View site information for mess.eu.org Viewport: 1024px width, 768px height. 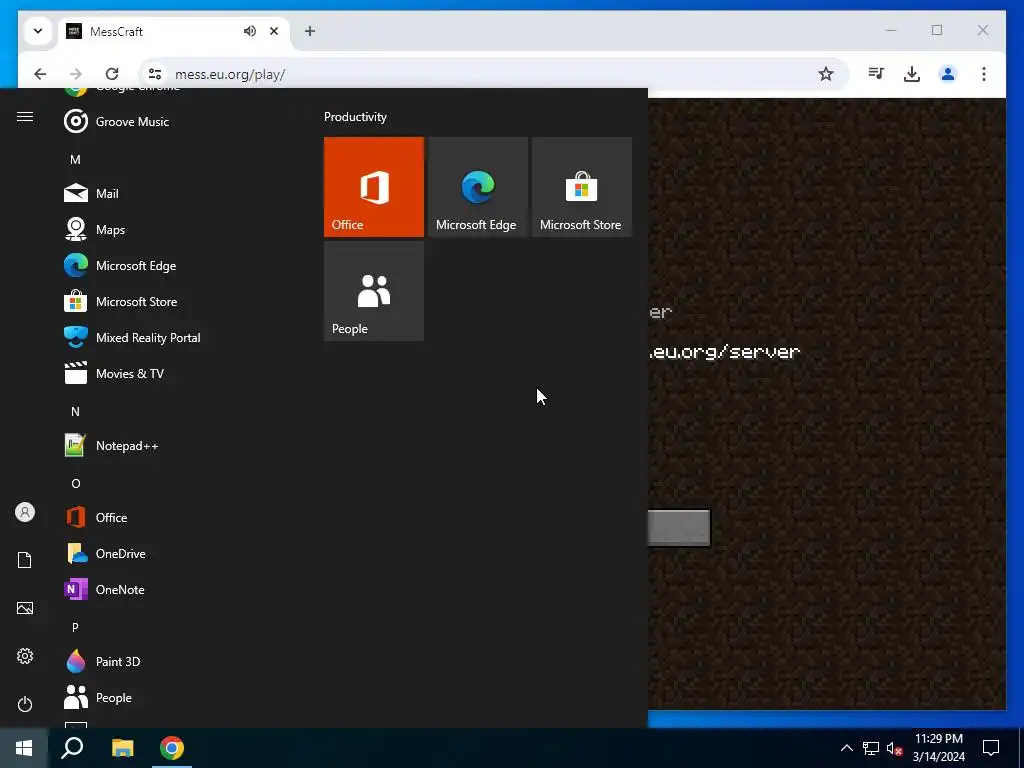pos(155,74)
